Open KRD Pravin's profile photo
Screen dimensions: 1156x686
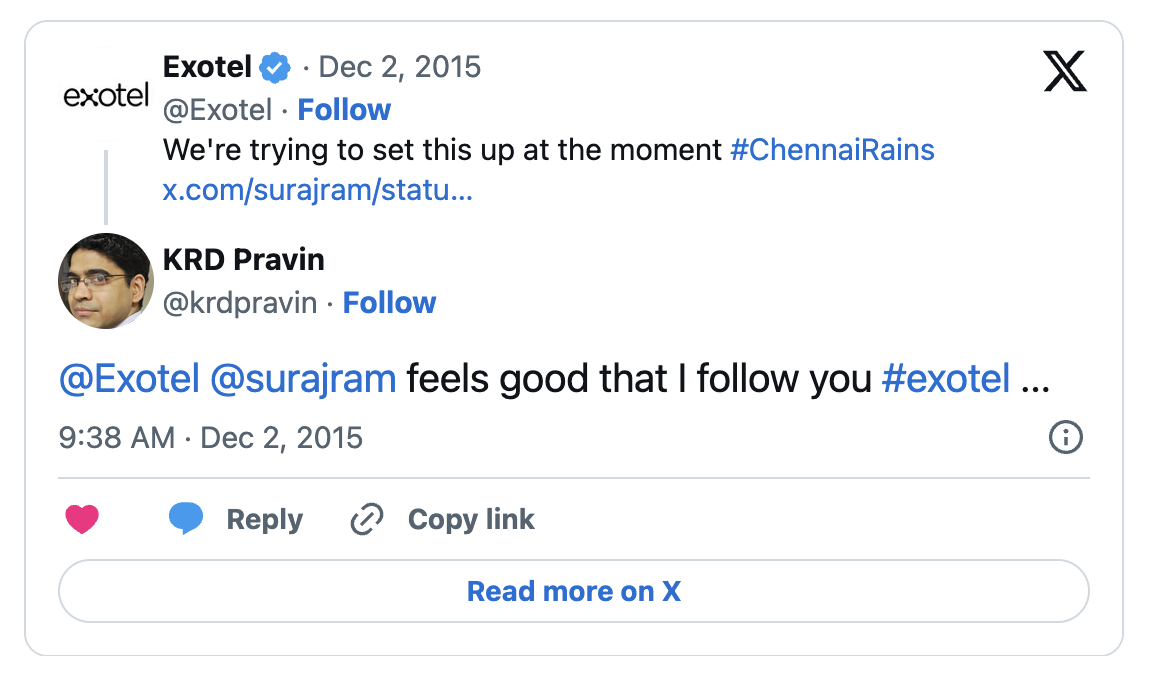coord(106,281)
